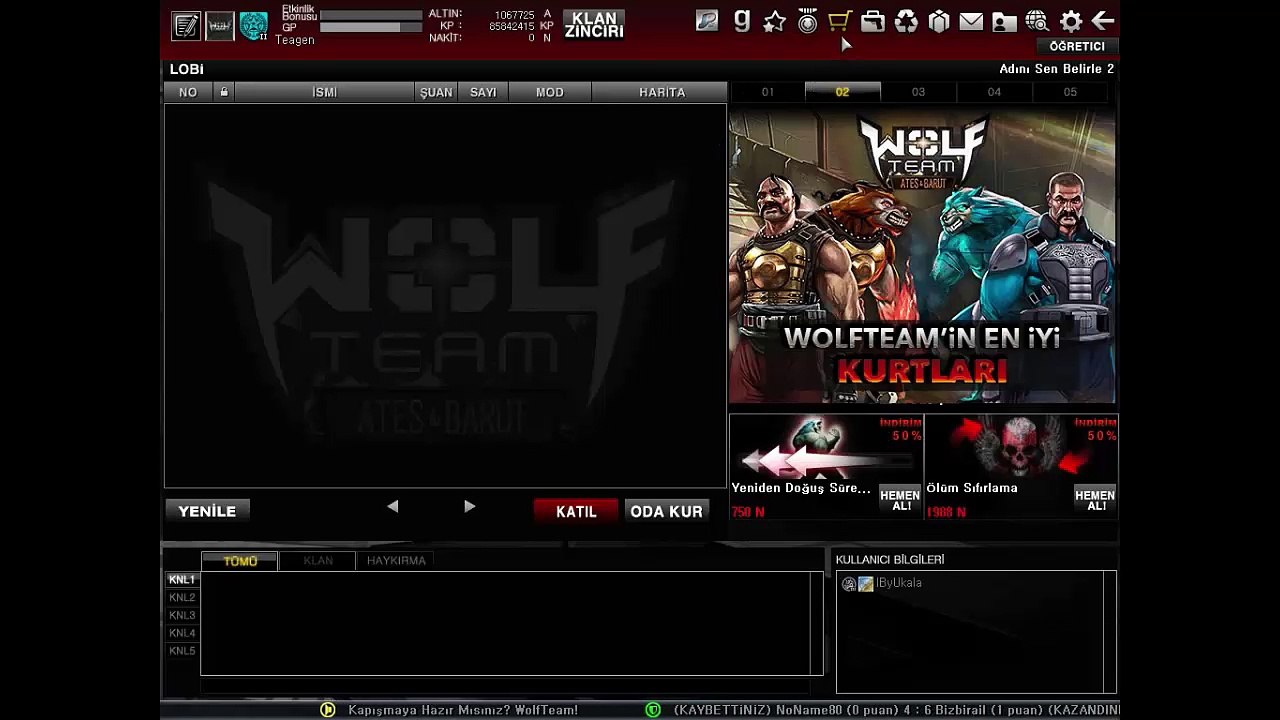Select user IByUkala in user list

coord(882,584)
